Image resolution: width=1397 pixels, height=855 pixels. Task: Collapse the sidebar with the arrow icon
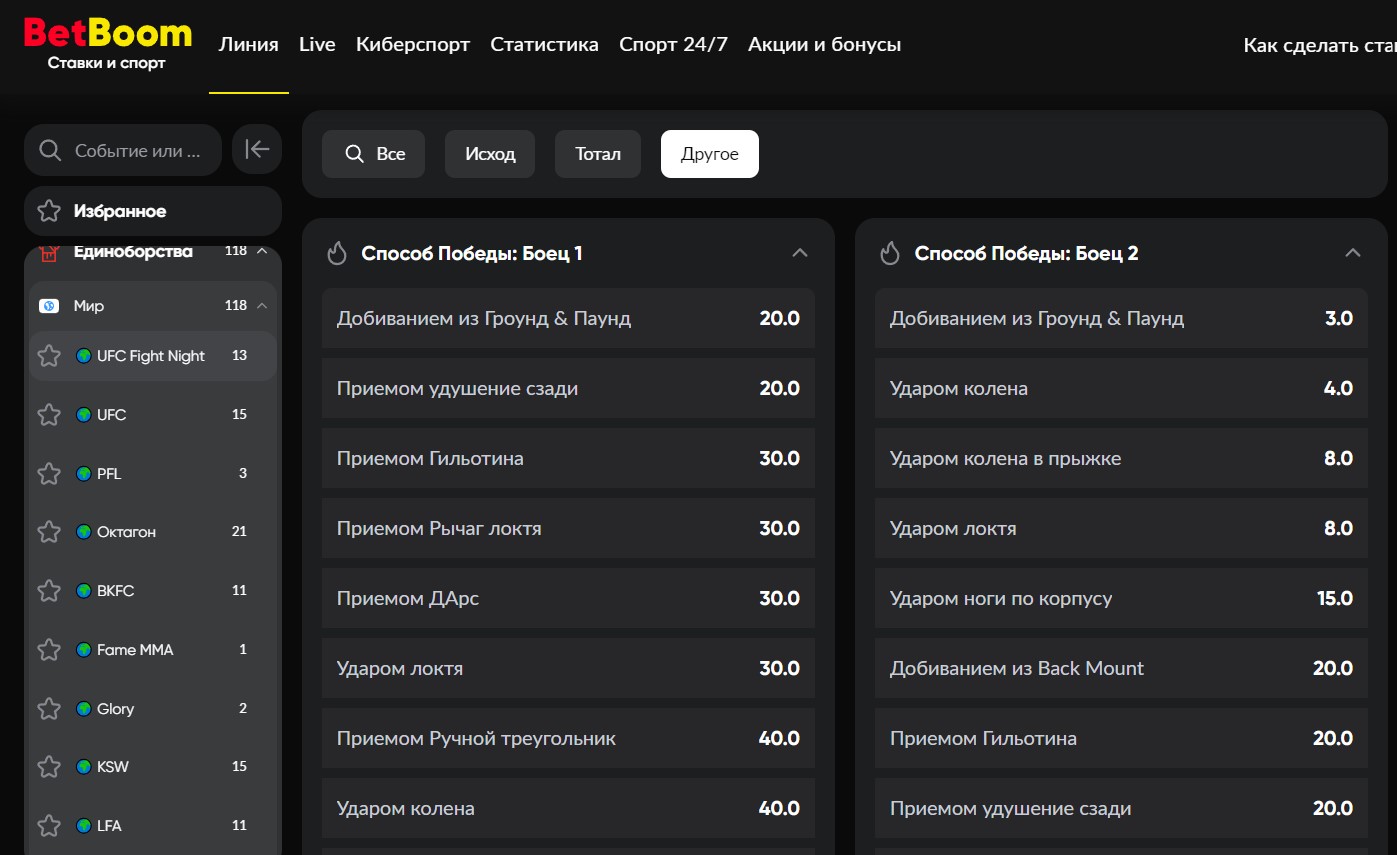[257, 150]
